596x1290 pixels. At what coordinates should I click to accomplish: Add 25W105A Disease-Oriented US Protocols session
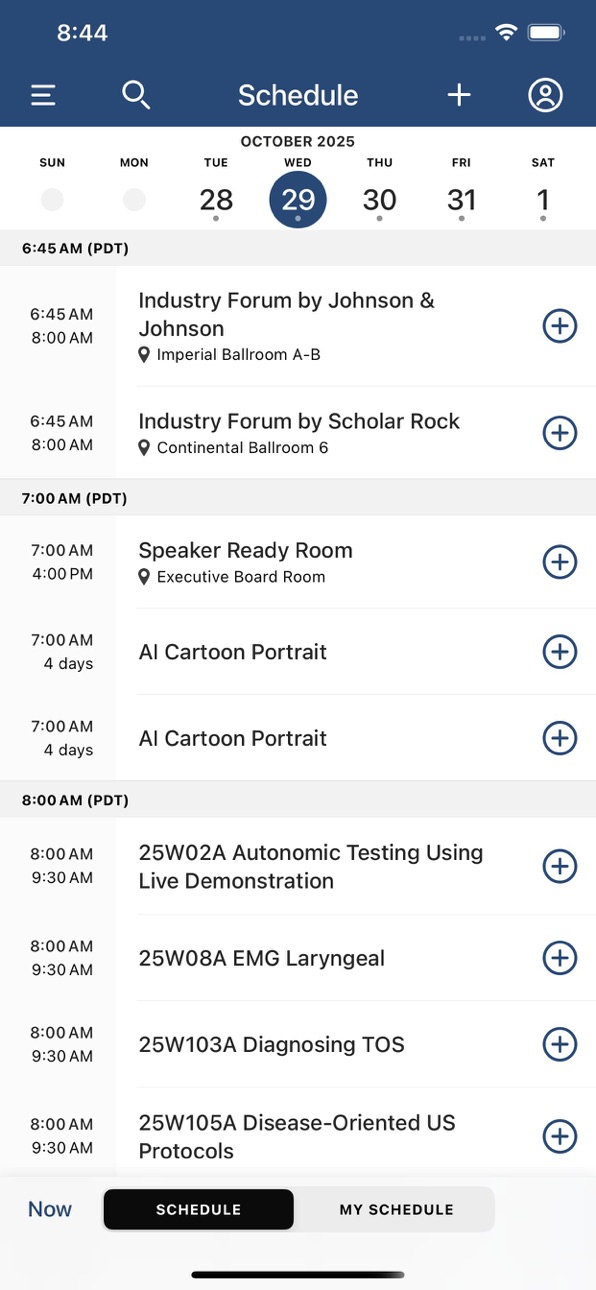click(559, 1137)
